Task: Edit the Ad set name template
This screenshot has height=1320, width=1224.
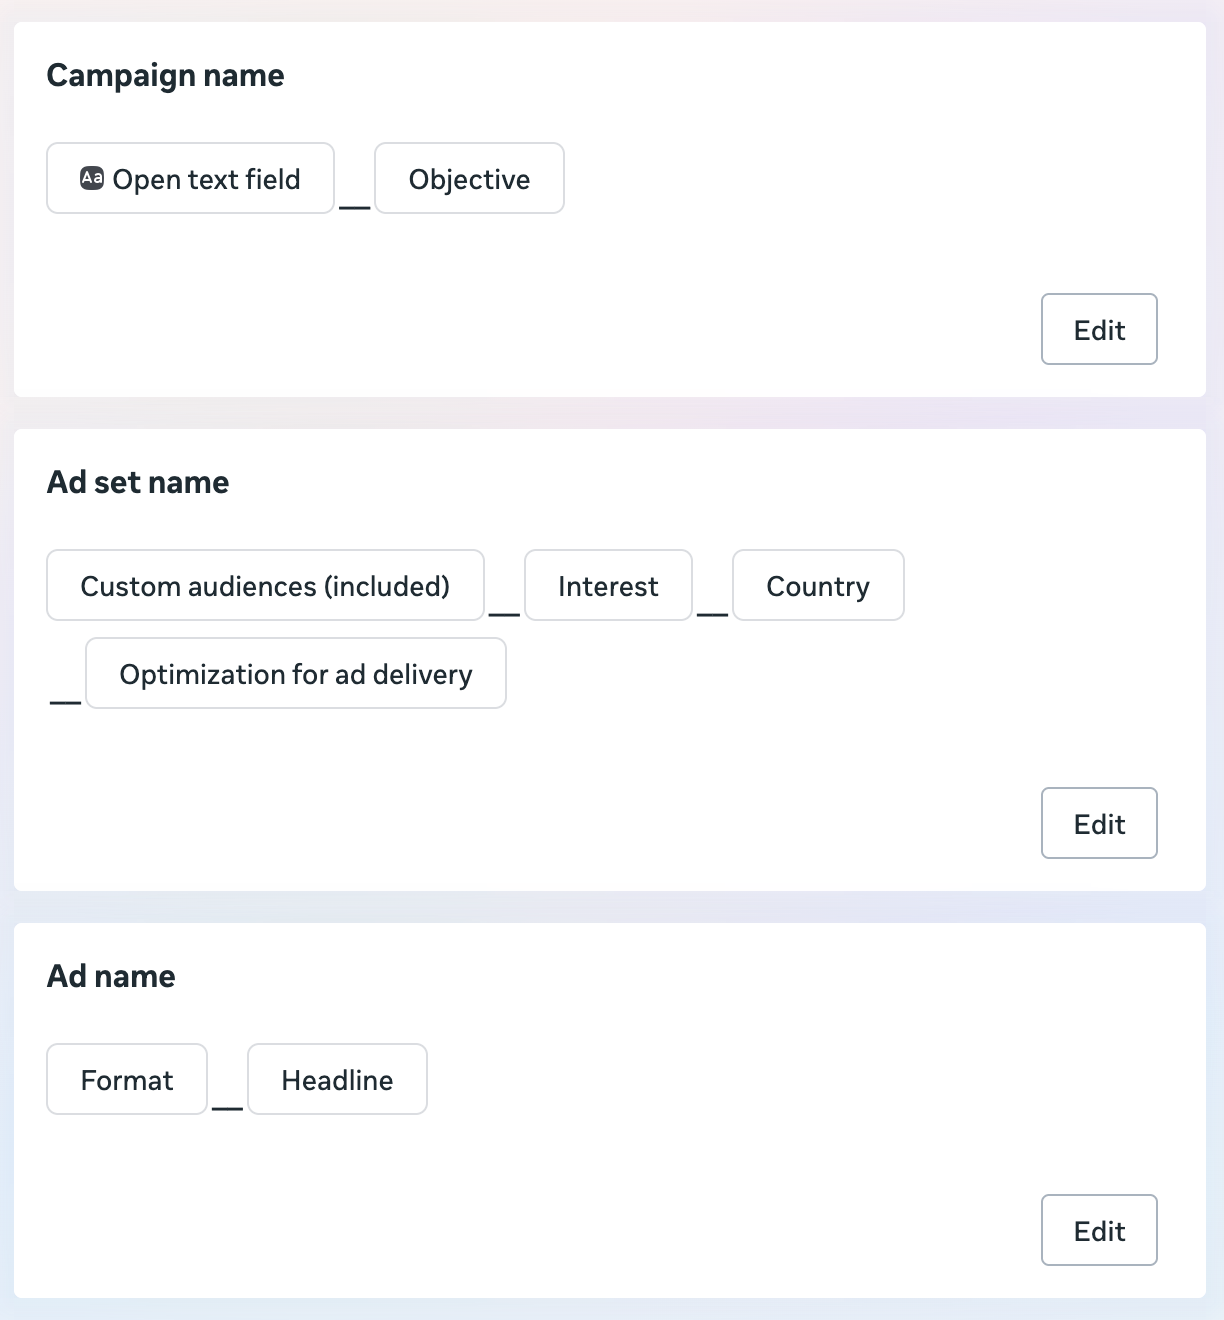Action: tap(1098, 824)
